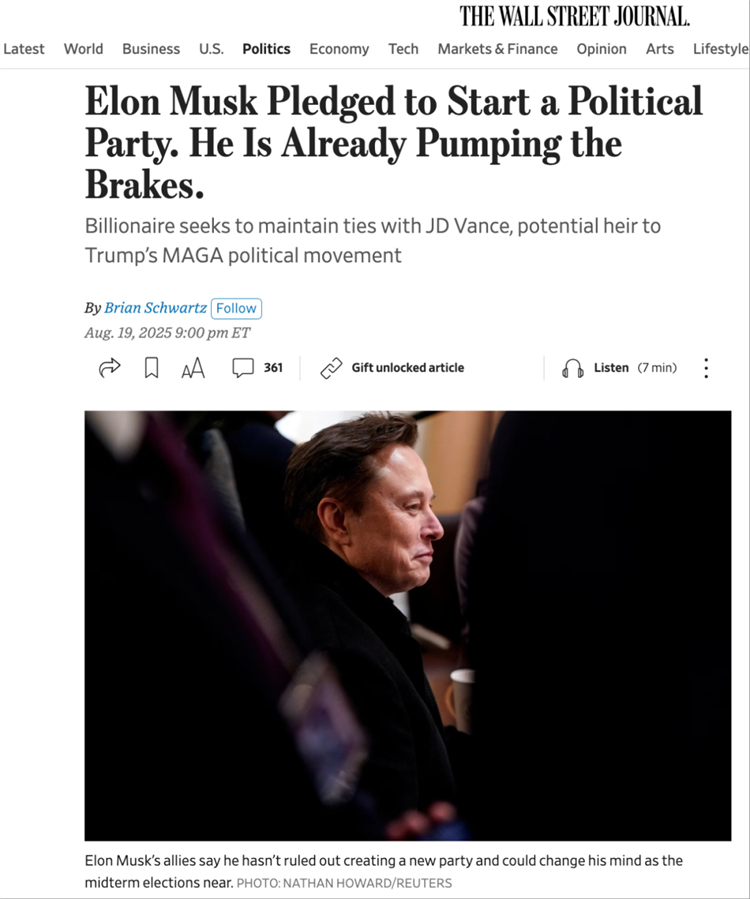Select the Tech navigation item

pyautogui.click(x=404, y=48)
